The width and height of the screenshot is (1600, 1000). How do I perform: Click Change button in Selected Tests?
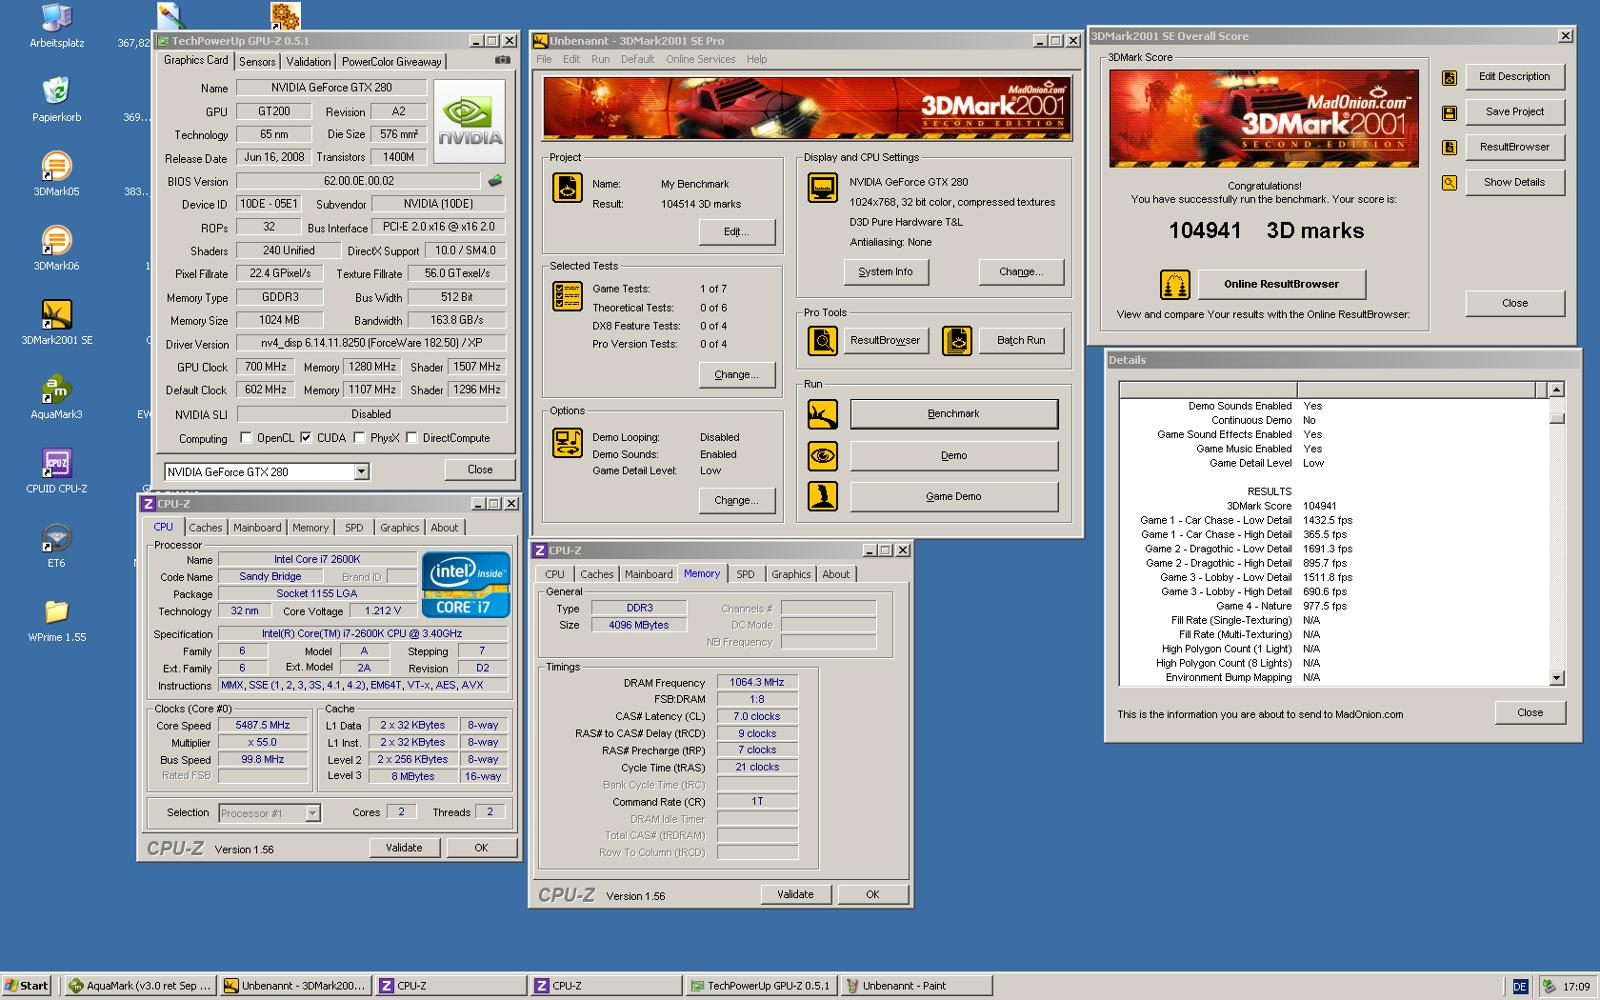[x=736, y=375]
